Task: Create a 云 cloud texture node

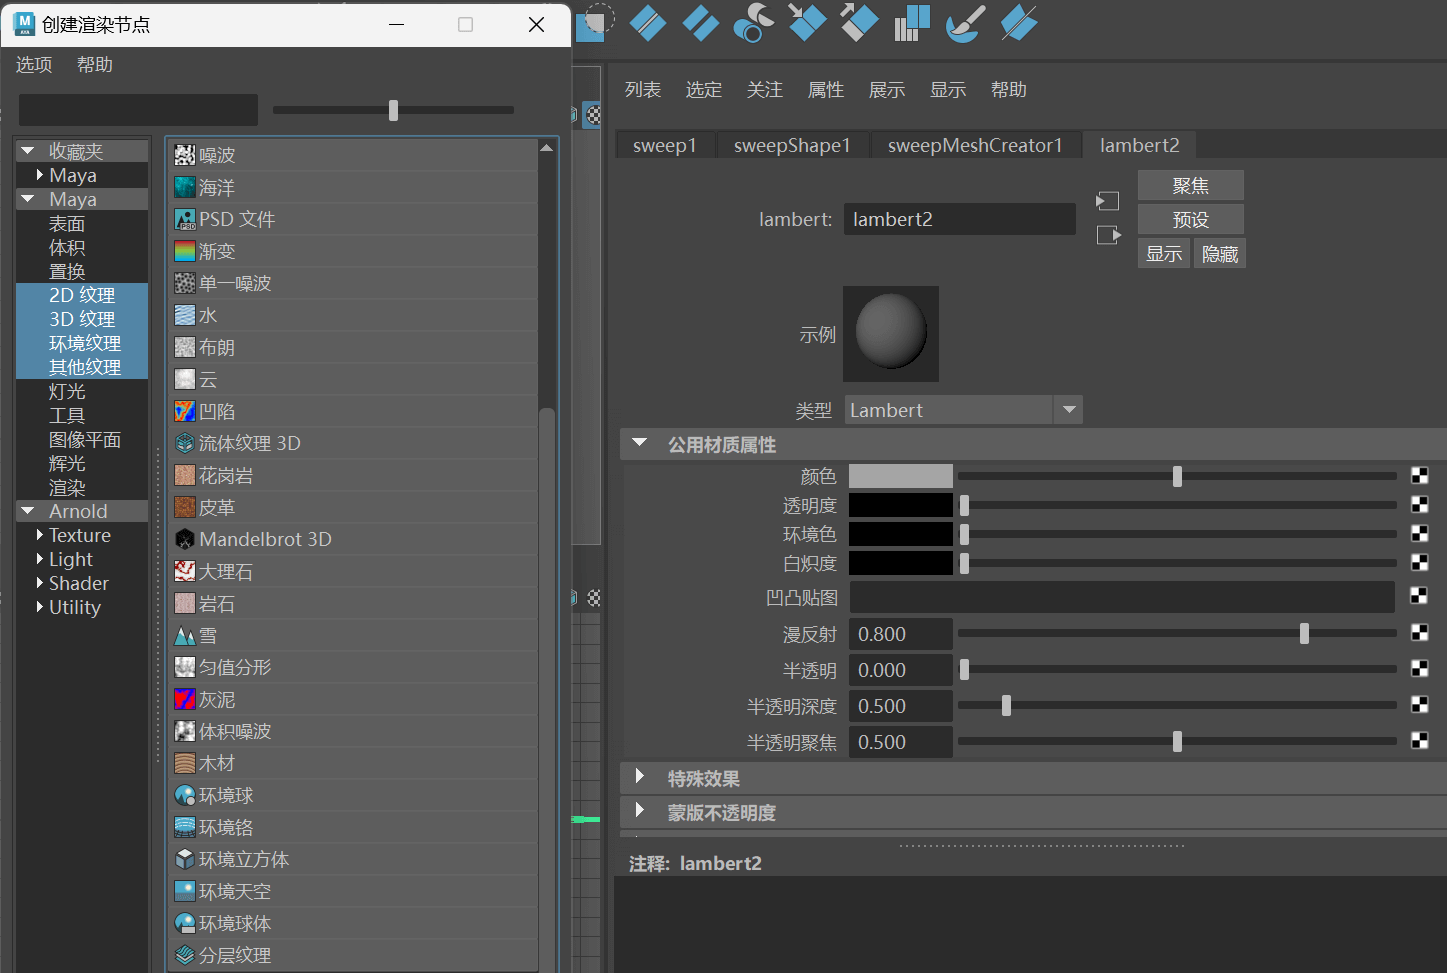Action: coord(352,379)
